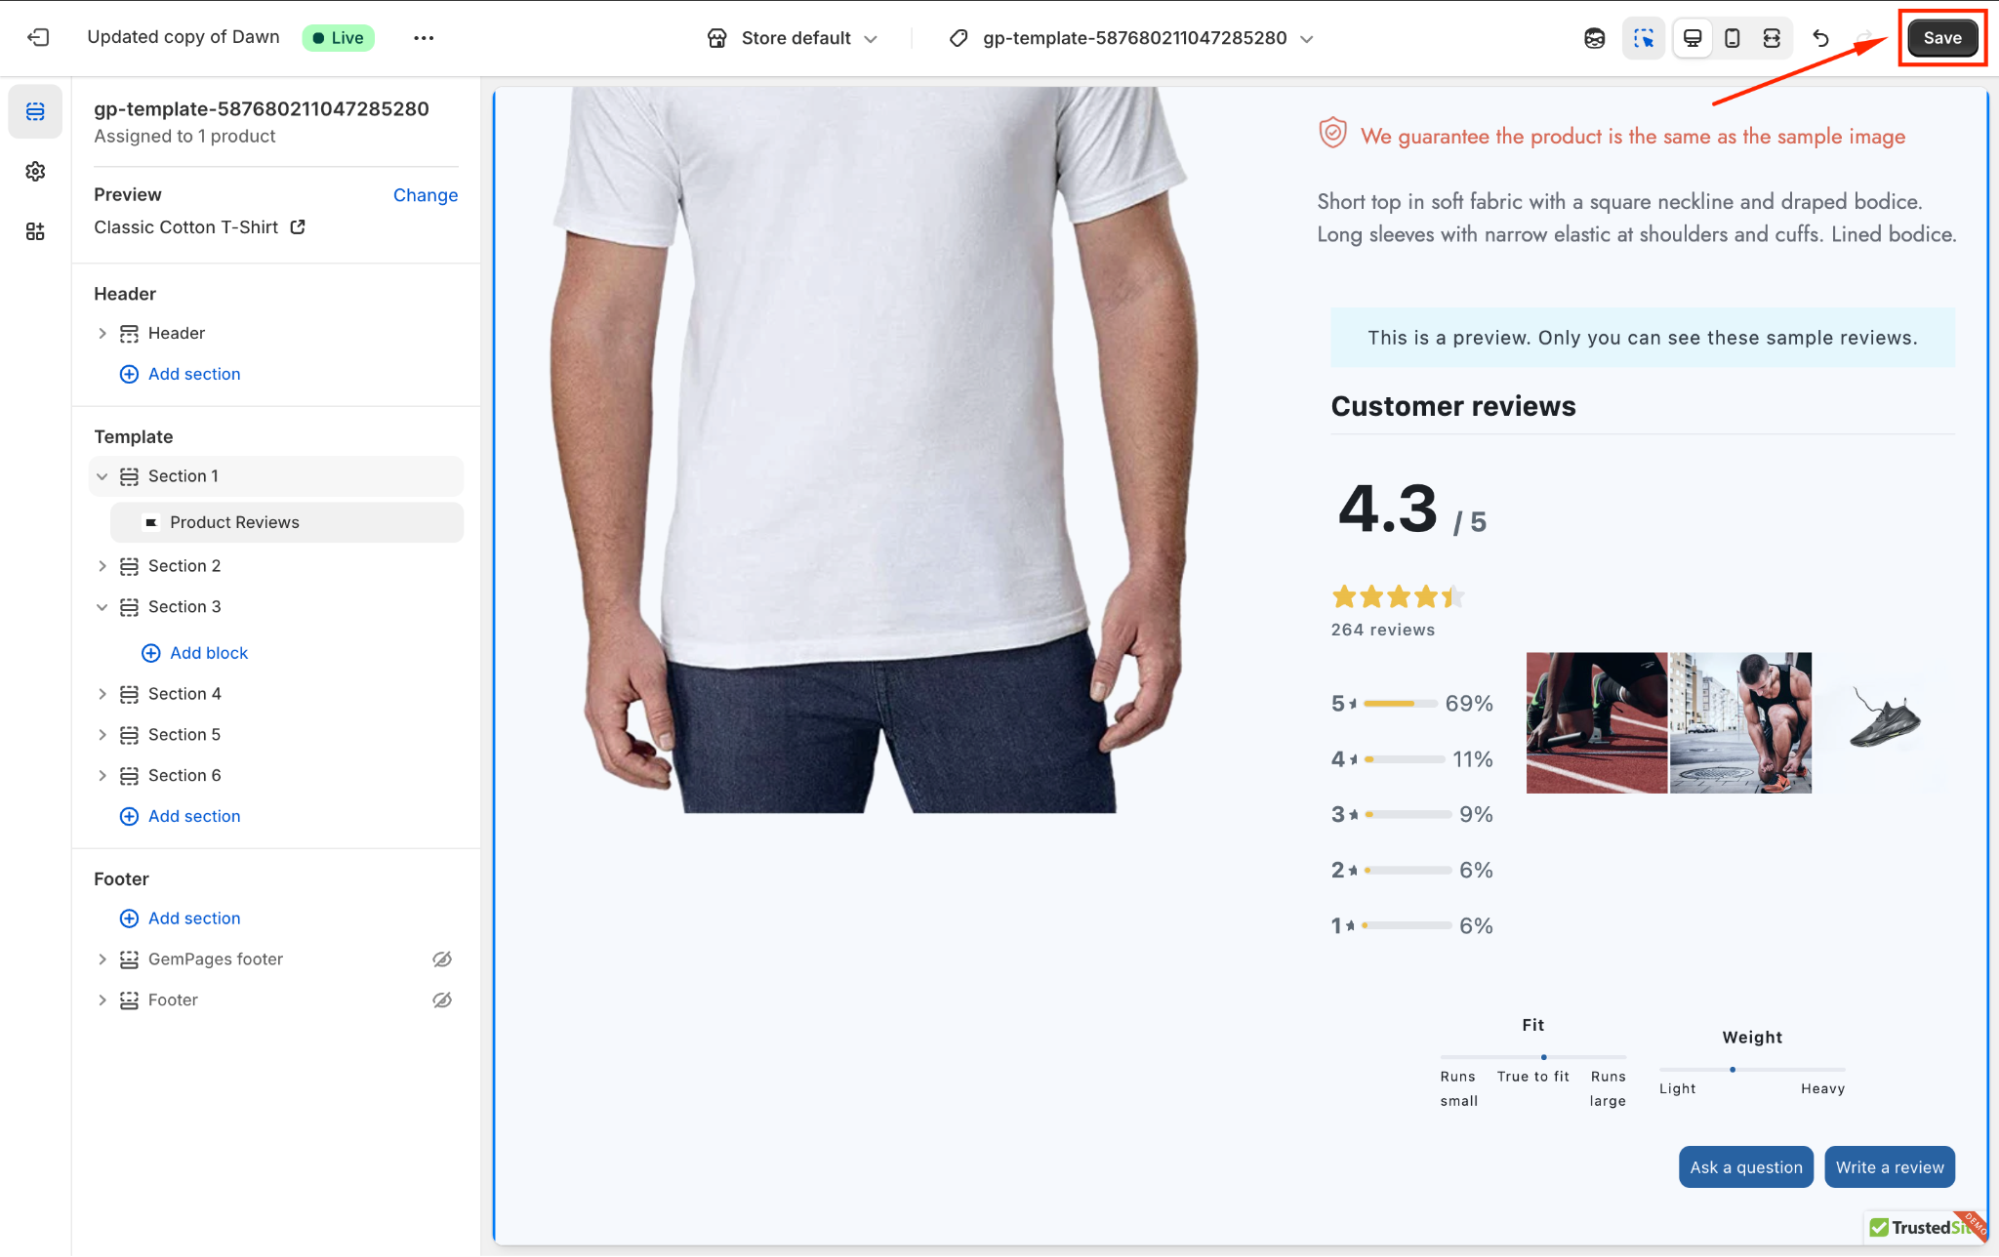The width and height of the screenshot is (1999, 1257).
Task: Open the Store default dropdown
Action: tap(793, 38)
